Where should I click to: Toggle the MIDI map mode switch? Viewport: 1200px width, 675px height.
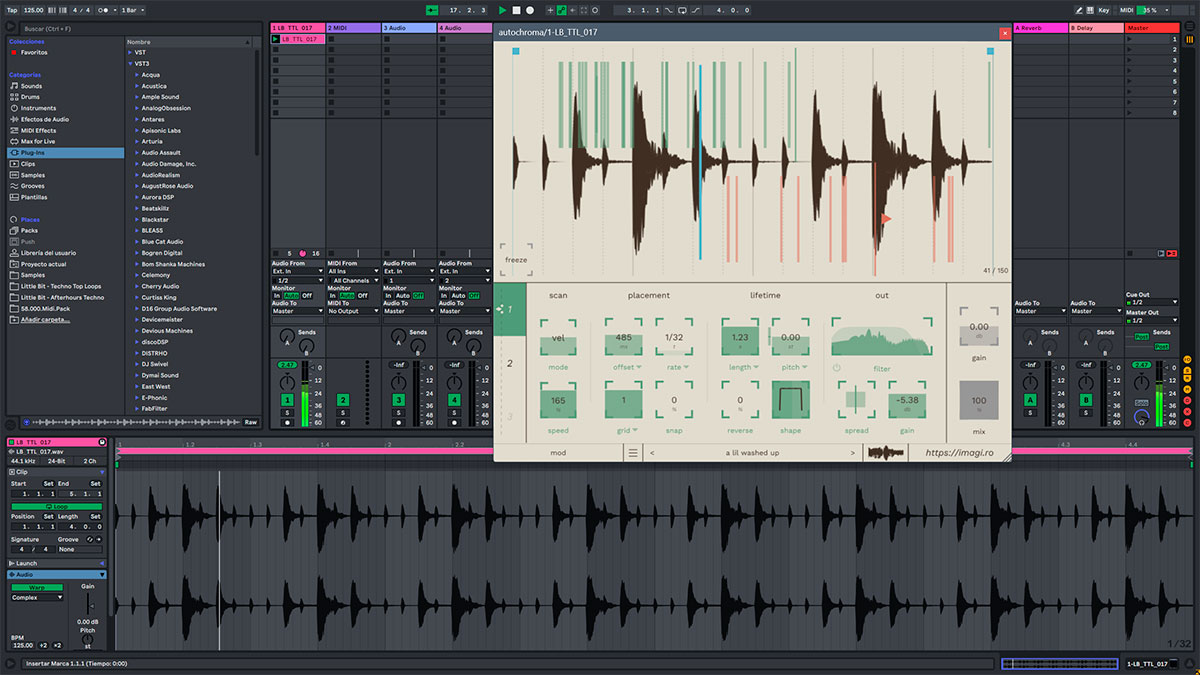pos(1127,10)
